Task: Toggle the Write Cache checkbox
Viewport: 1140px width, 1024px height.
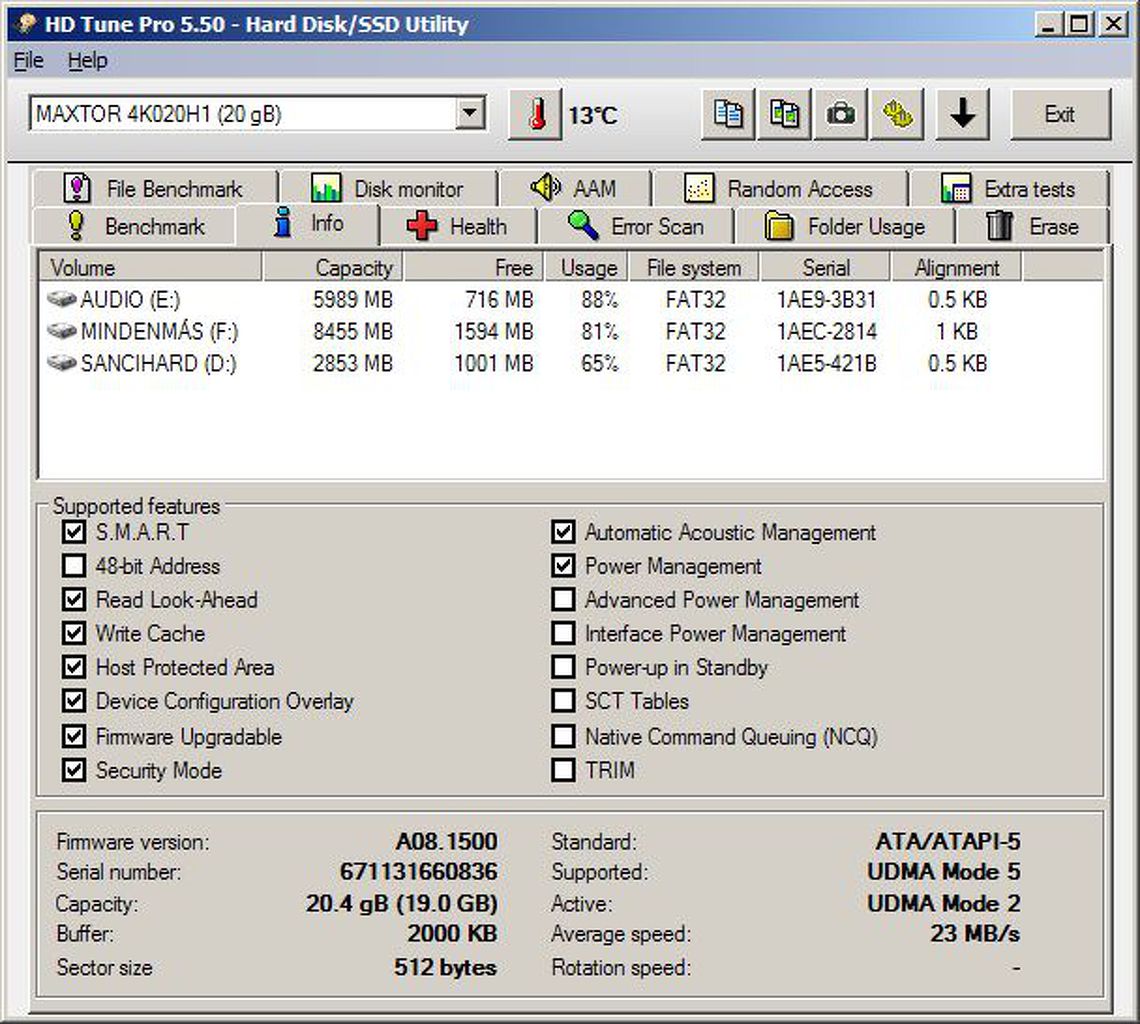Action: (73, 633)
